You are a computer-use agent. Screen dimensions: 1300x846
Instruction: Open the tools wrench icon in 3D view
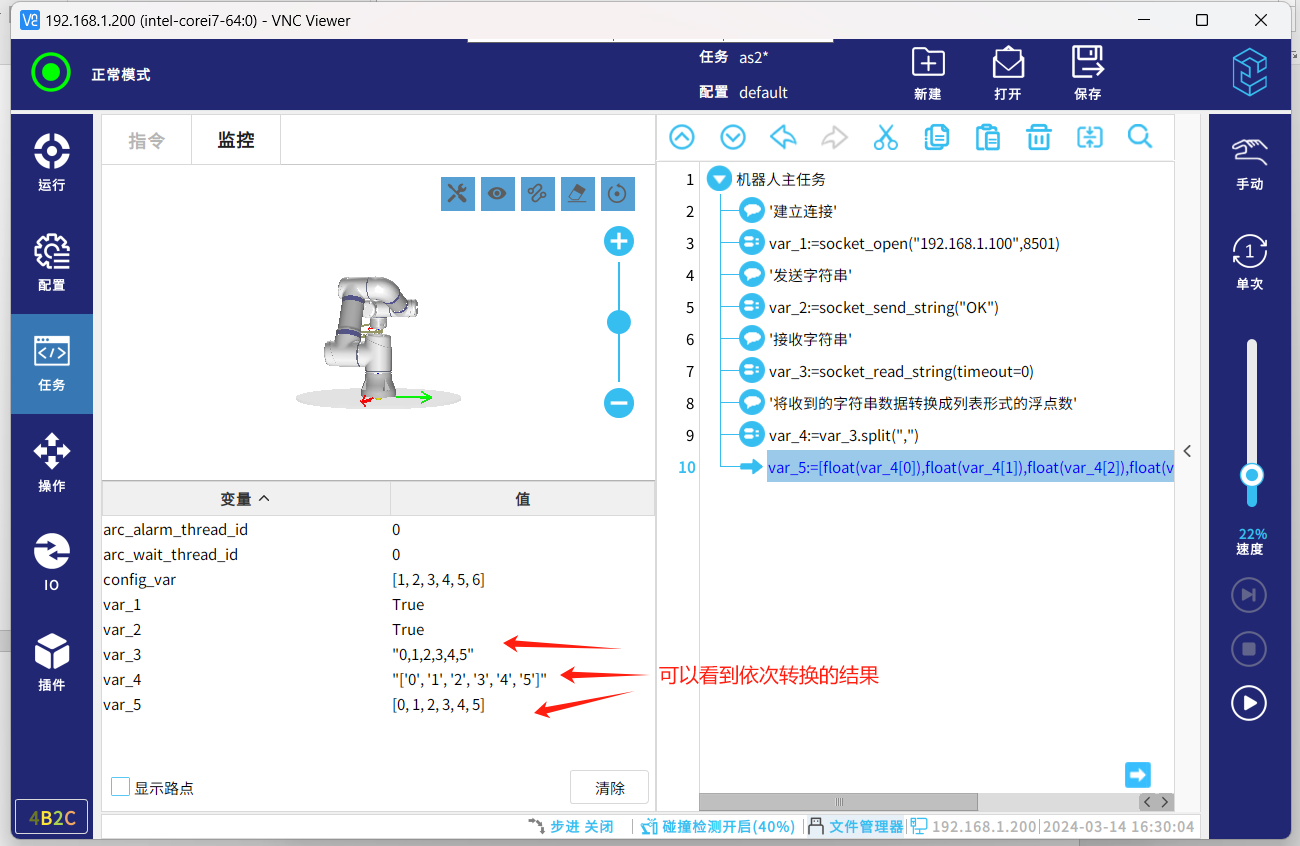click(458, 194)
